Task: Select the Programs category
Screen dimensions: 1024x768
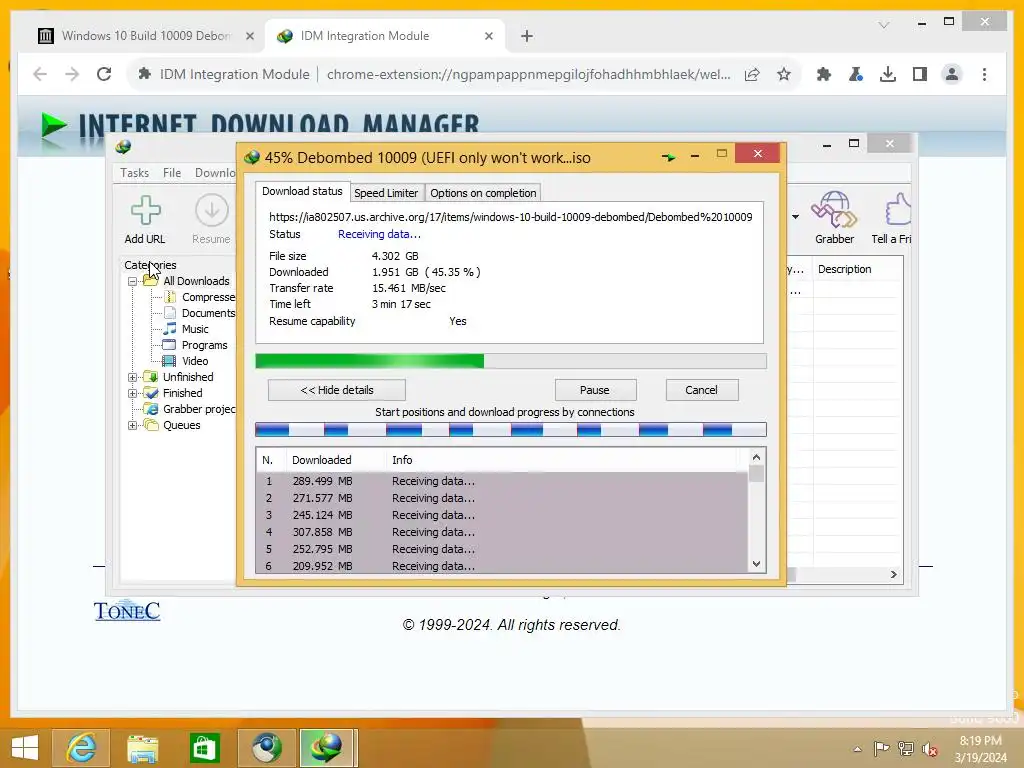Action: pos(195,345)
